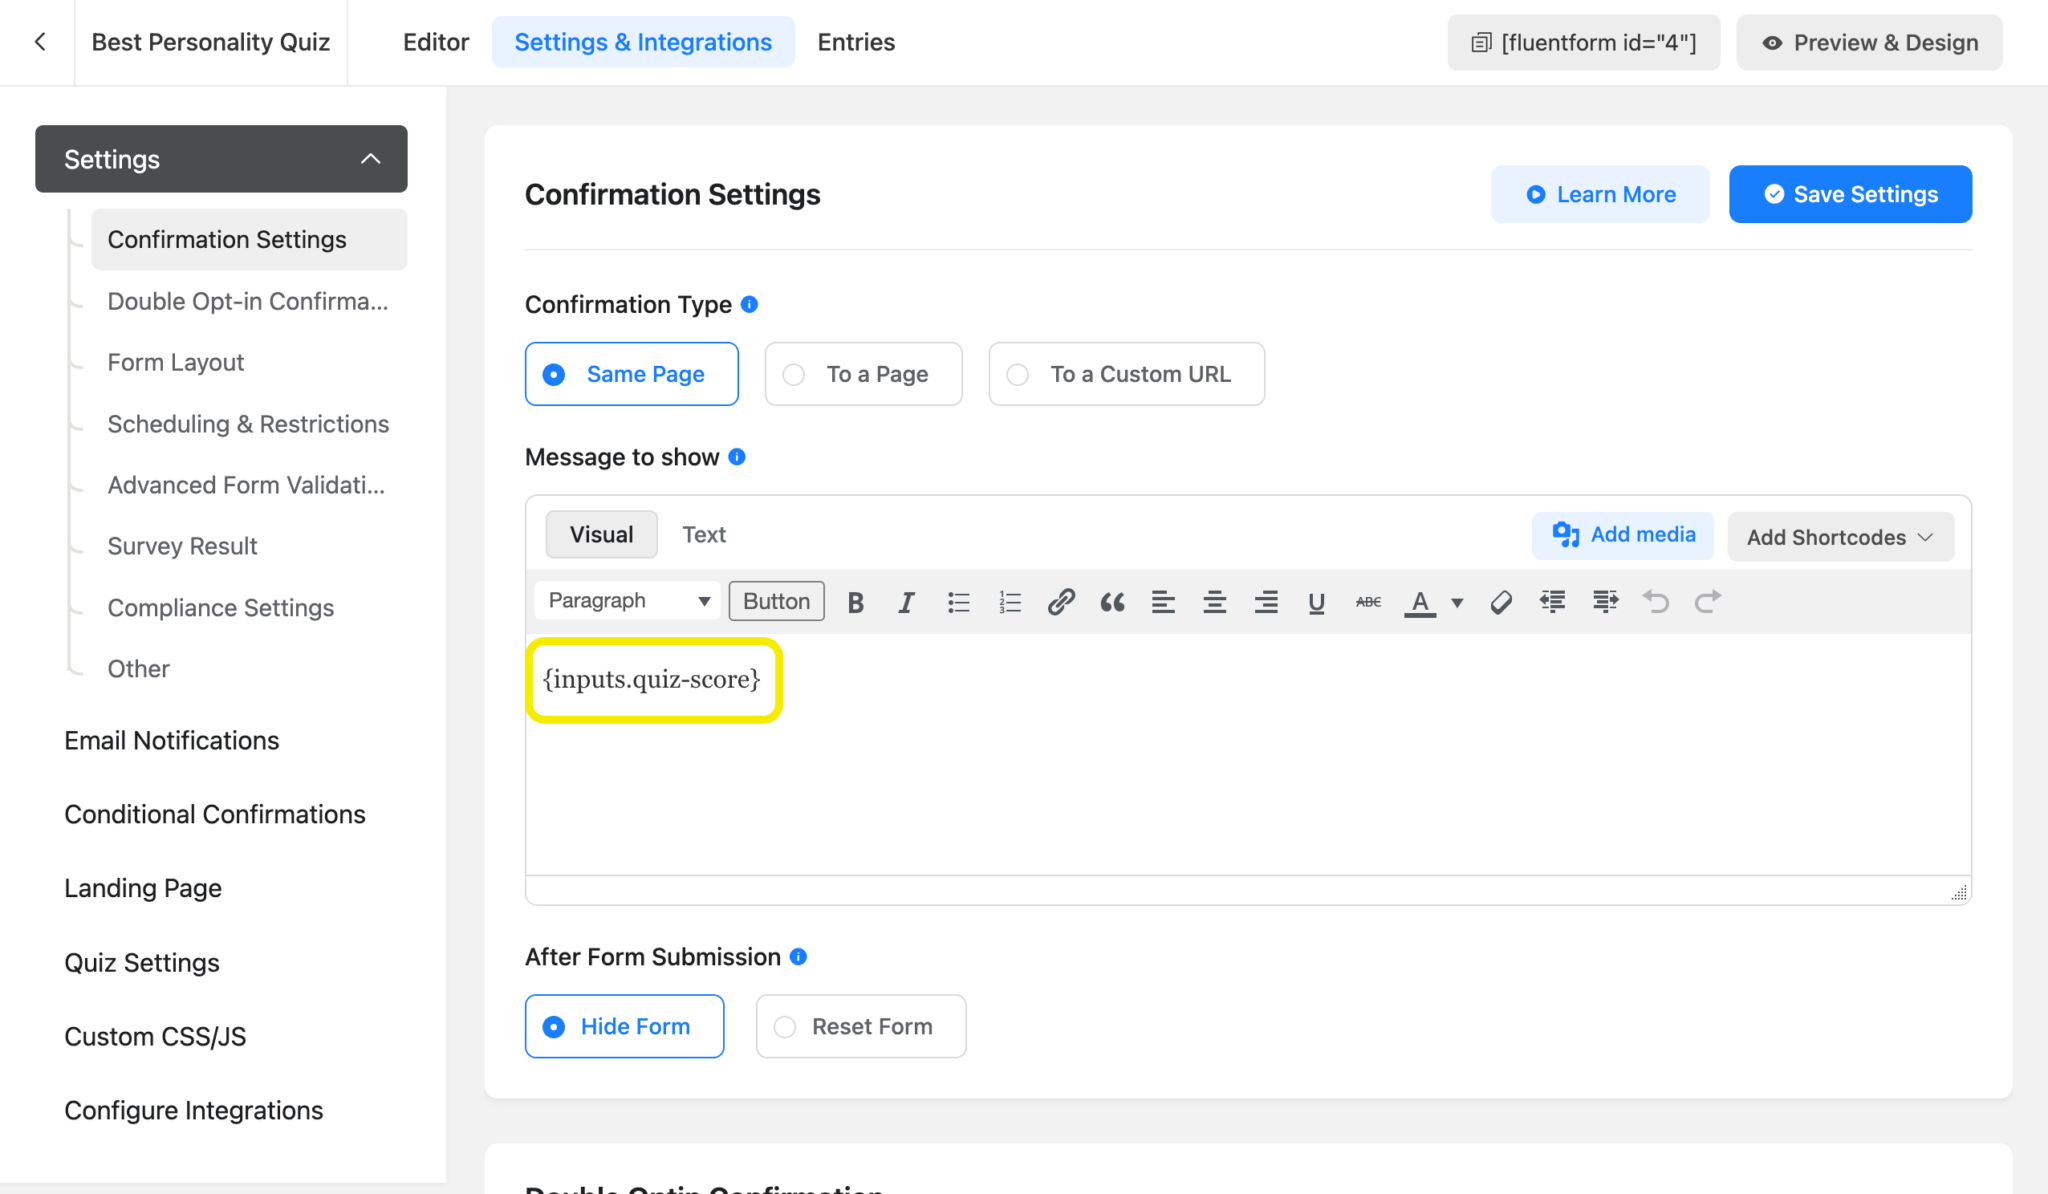Apply bold formatting in the message editor

(855, 601)
